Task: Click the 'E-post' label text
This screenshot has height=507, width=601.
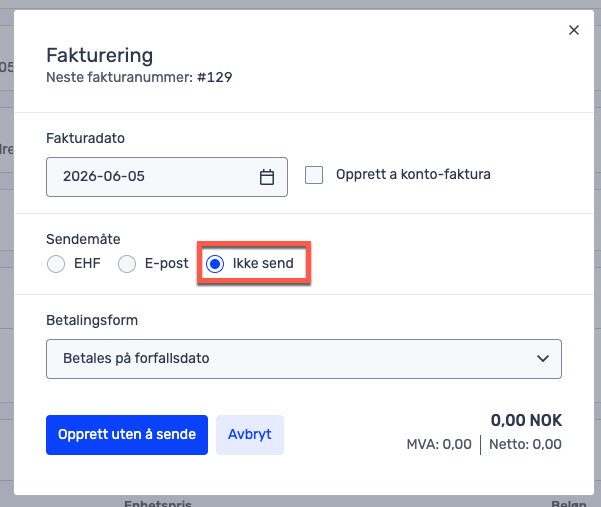Action: pos(167,264)
